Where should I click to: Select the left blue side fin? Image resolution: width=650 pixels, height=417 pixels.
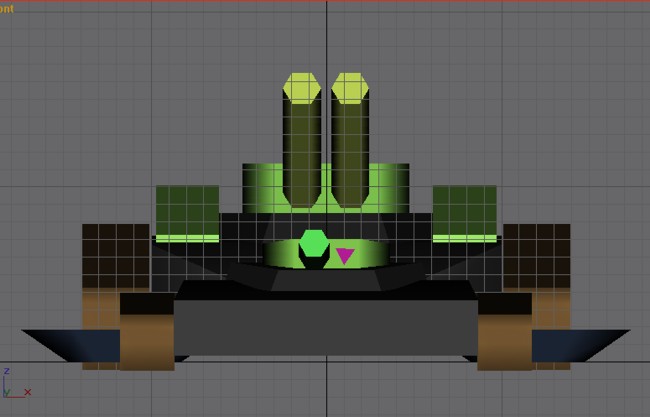coord(60,345)
